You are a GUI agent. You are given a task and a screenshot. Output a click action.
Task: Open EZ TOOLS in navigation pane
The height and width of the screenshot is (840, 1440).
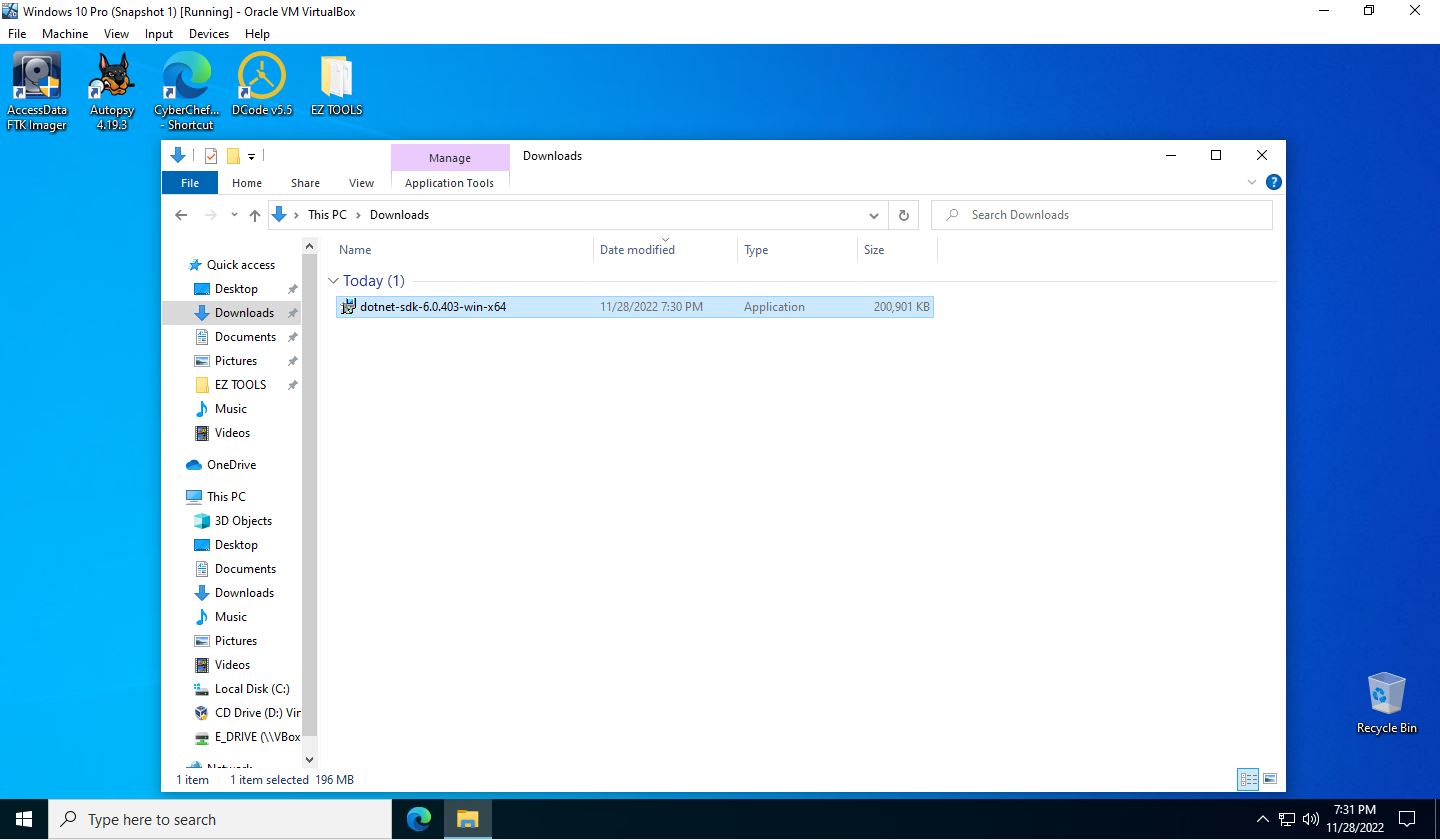[x=240, y=385]
